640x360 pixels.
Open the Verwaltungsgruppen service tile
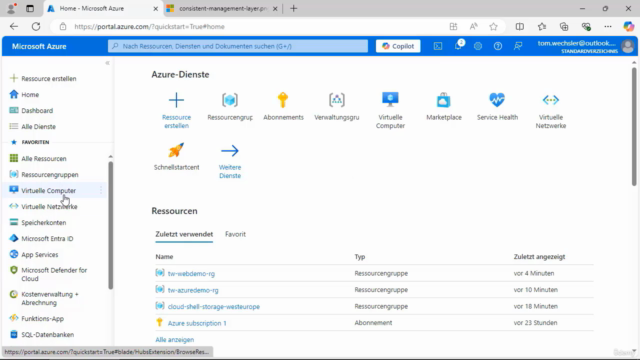coord(337,107)
